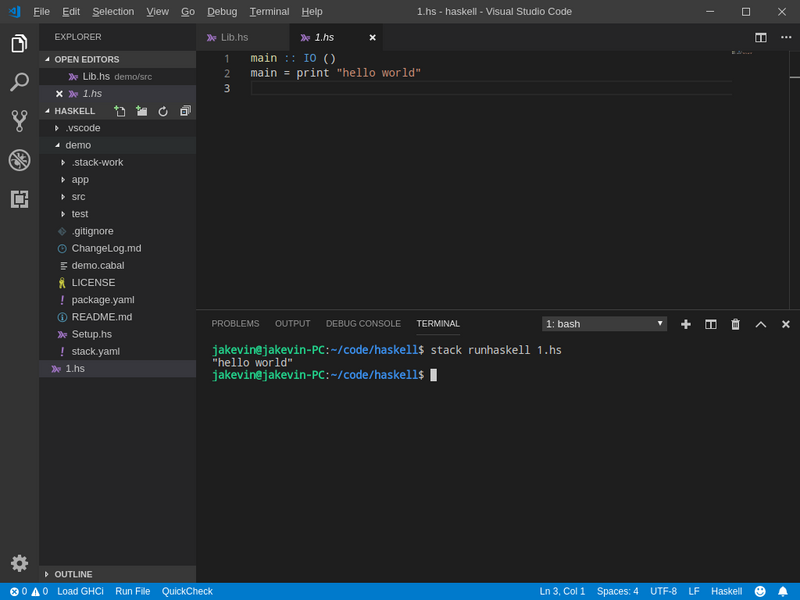Refresh the explorer file tree

click(163, 111)
